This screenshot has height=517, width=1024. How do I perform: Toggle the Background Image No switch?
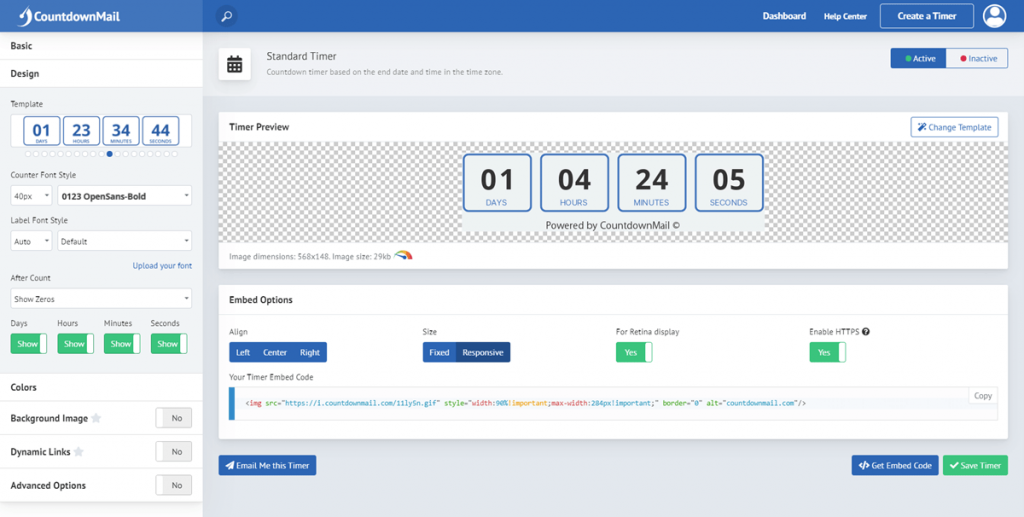click(x=174, y=418)
